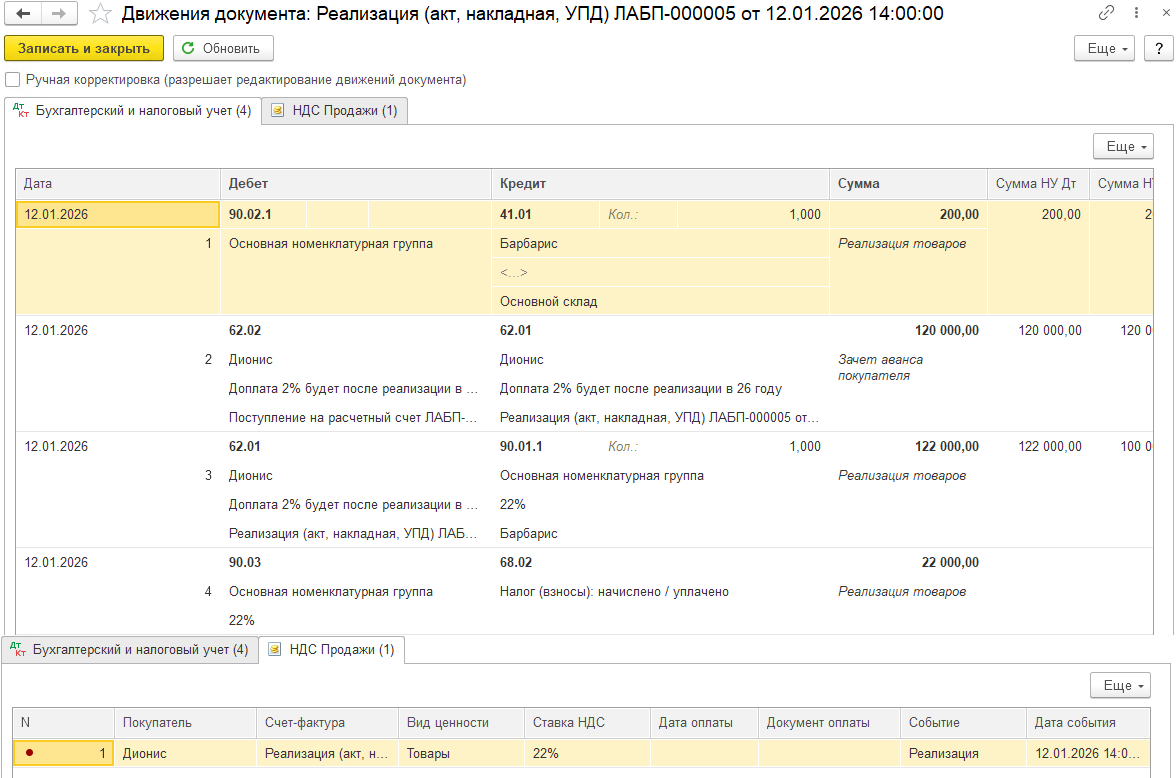Screen dimensions: 1176x778
Task: Select the Дионис buyer cell in НДС table
Action: [185, 753]
